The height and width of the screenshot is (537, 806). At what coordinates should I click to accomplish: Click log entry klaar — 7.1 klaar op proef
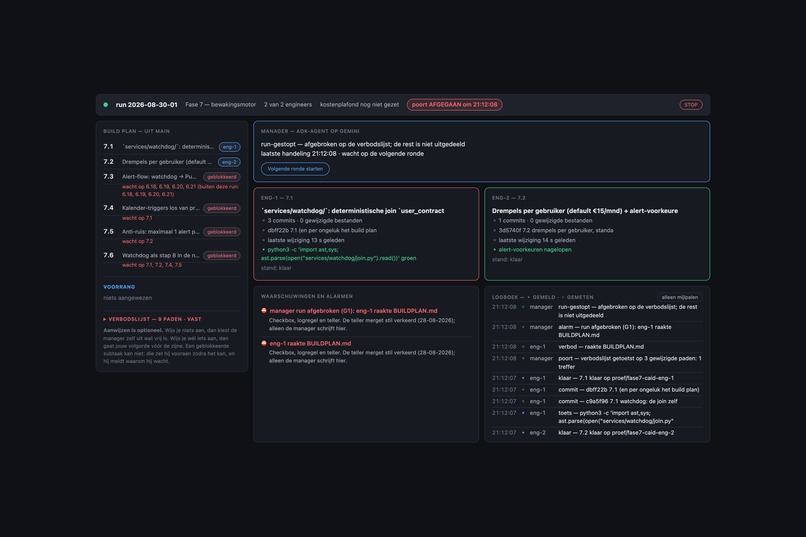pos(597,378)
